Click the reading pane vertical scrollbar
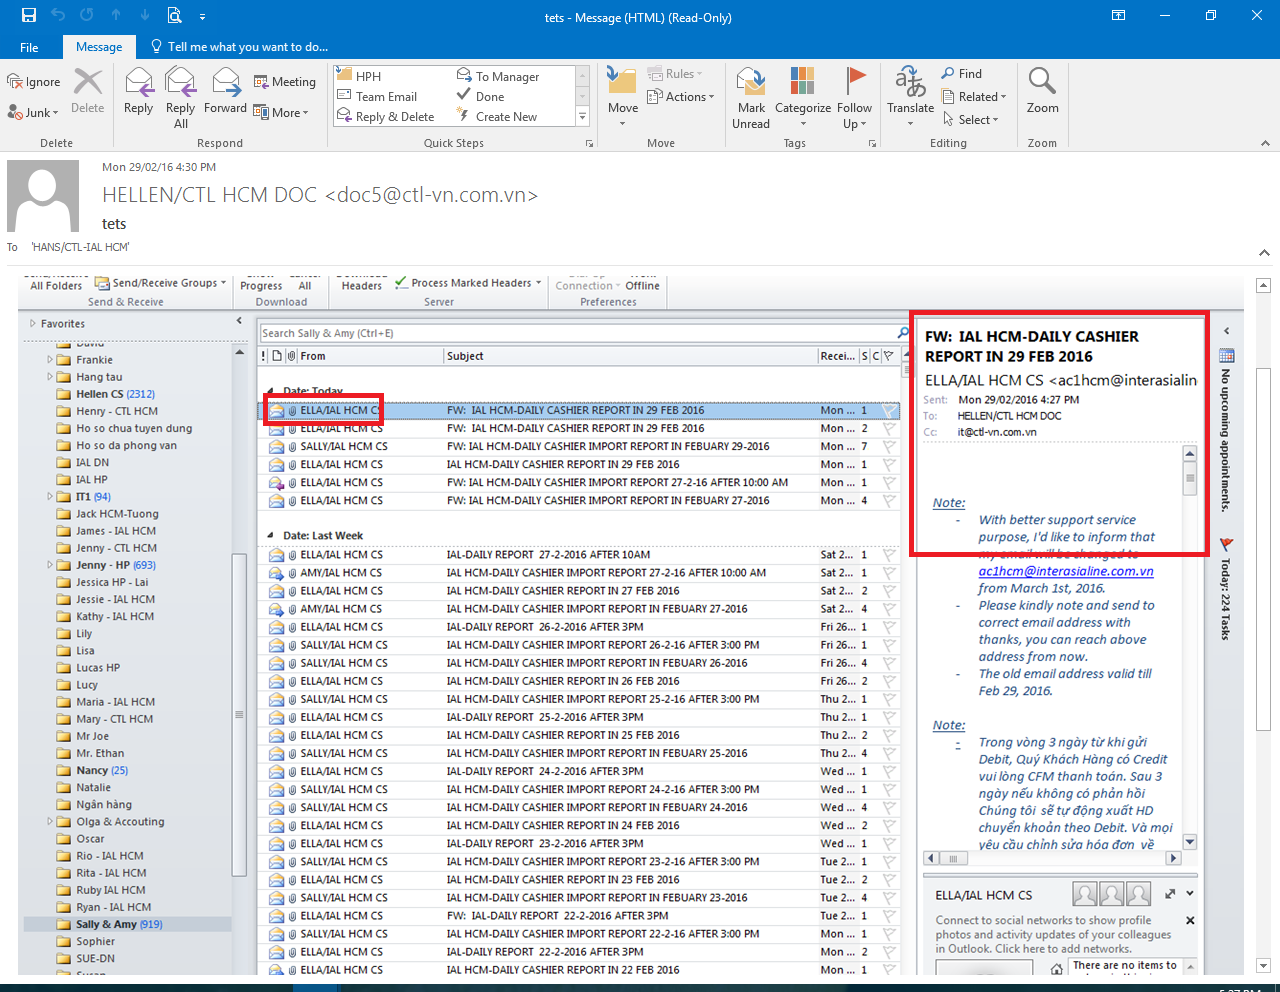The width and height of the screenshot is (1280, 992). pyautogui.click(x=1190, y=650)
